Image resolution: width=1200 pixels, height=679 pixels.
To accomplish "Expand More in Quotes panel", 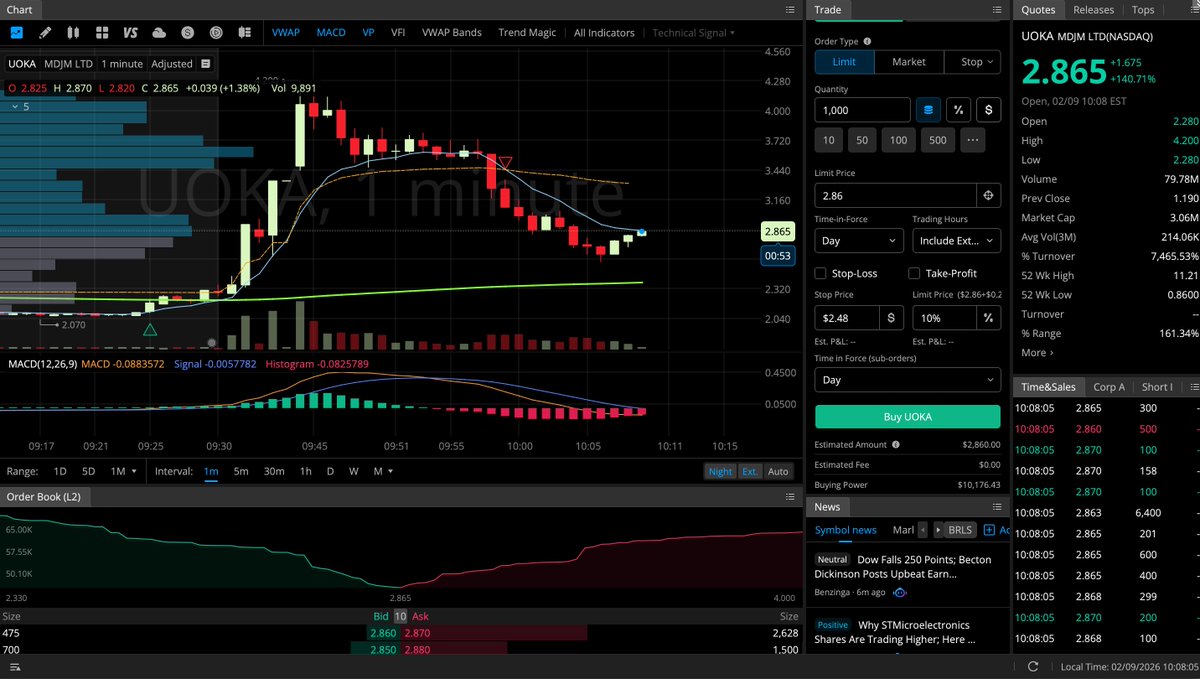I will pos(1036,353).
